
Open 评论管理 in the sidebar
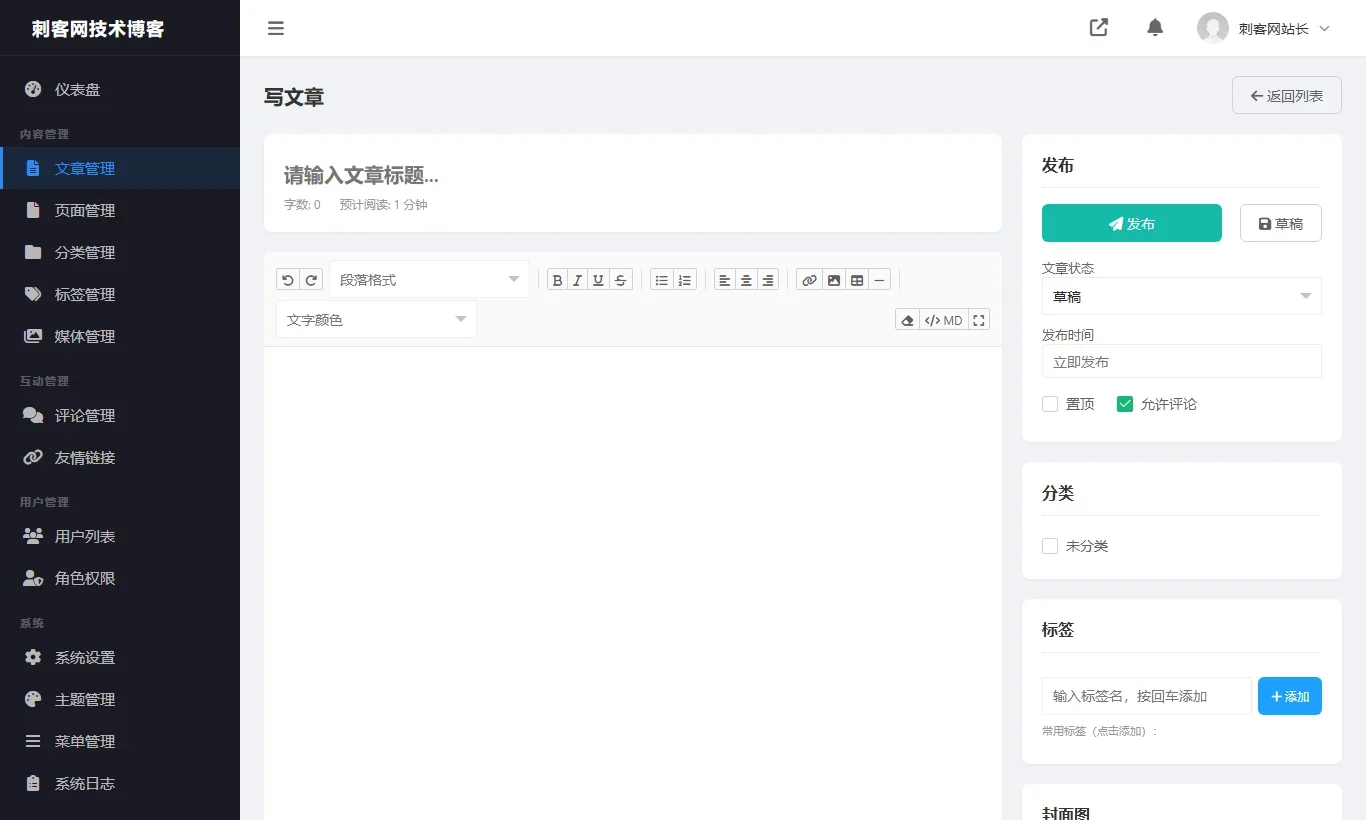(120, 415)
